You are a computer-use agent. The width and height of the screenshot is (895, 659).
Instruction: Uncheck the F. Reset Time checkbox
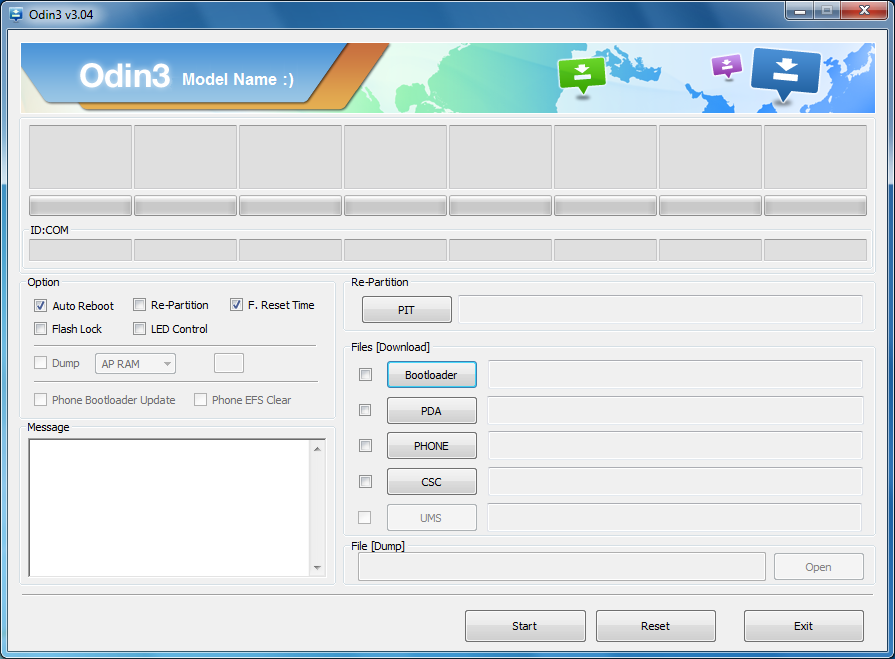click(x=236, y=305)
